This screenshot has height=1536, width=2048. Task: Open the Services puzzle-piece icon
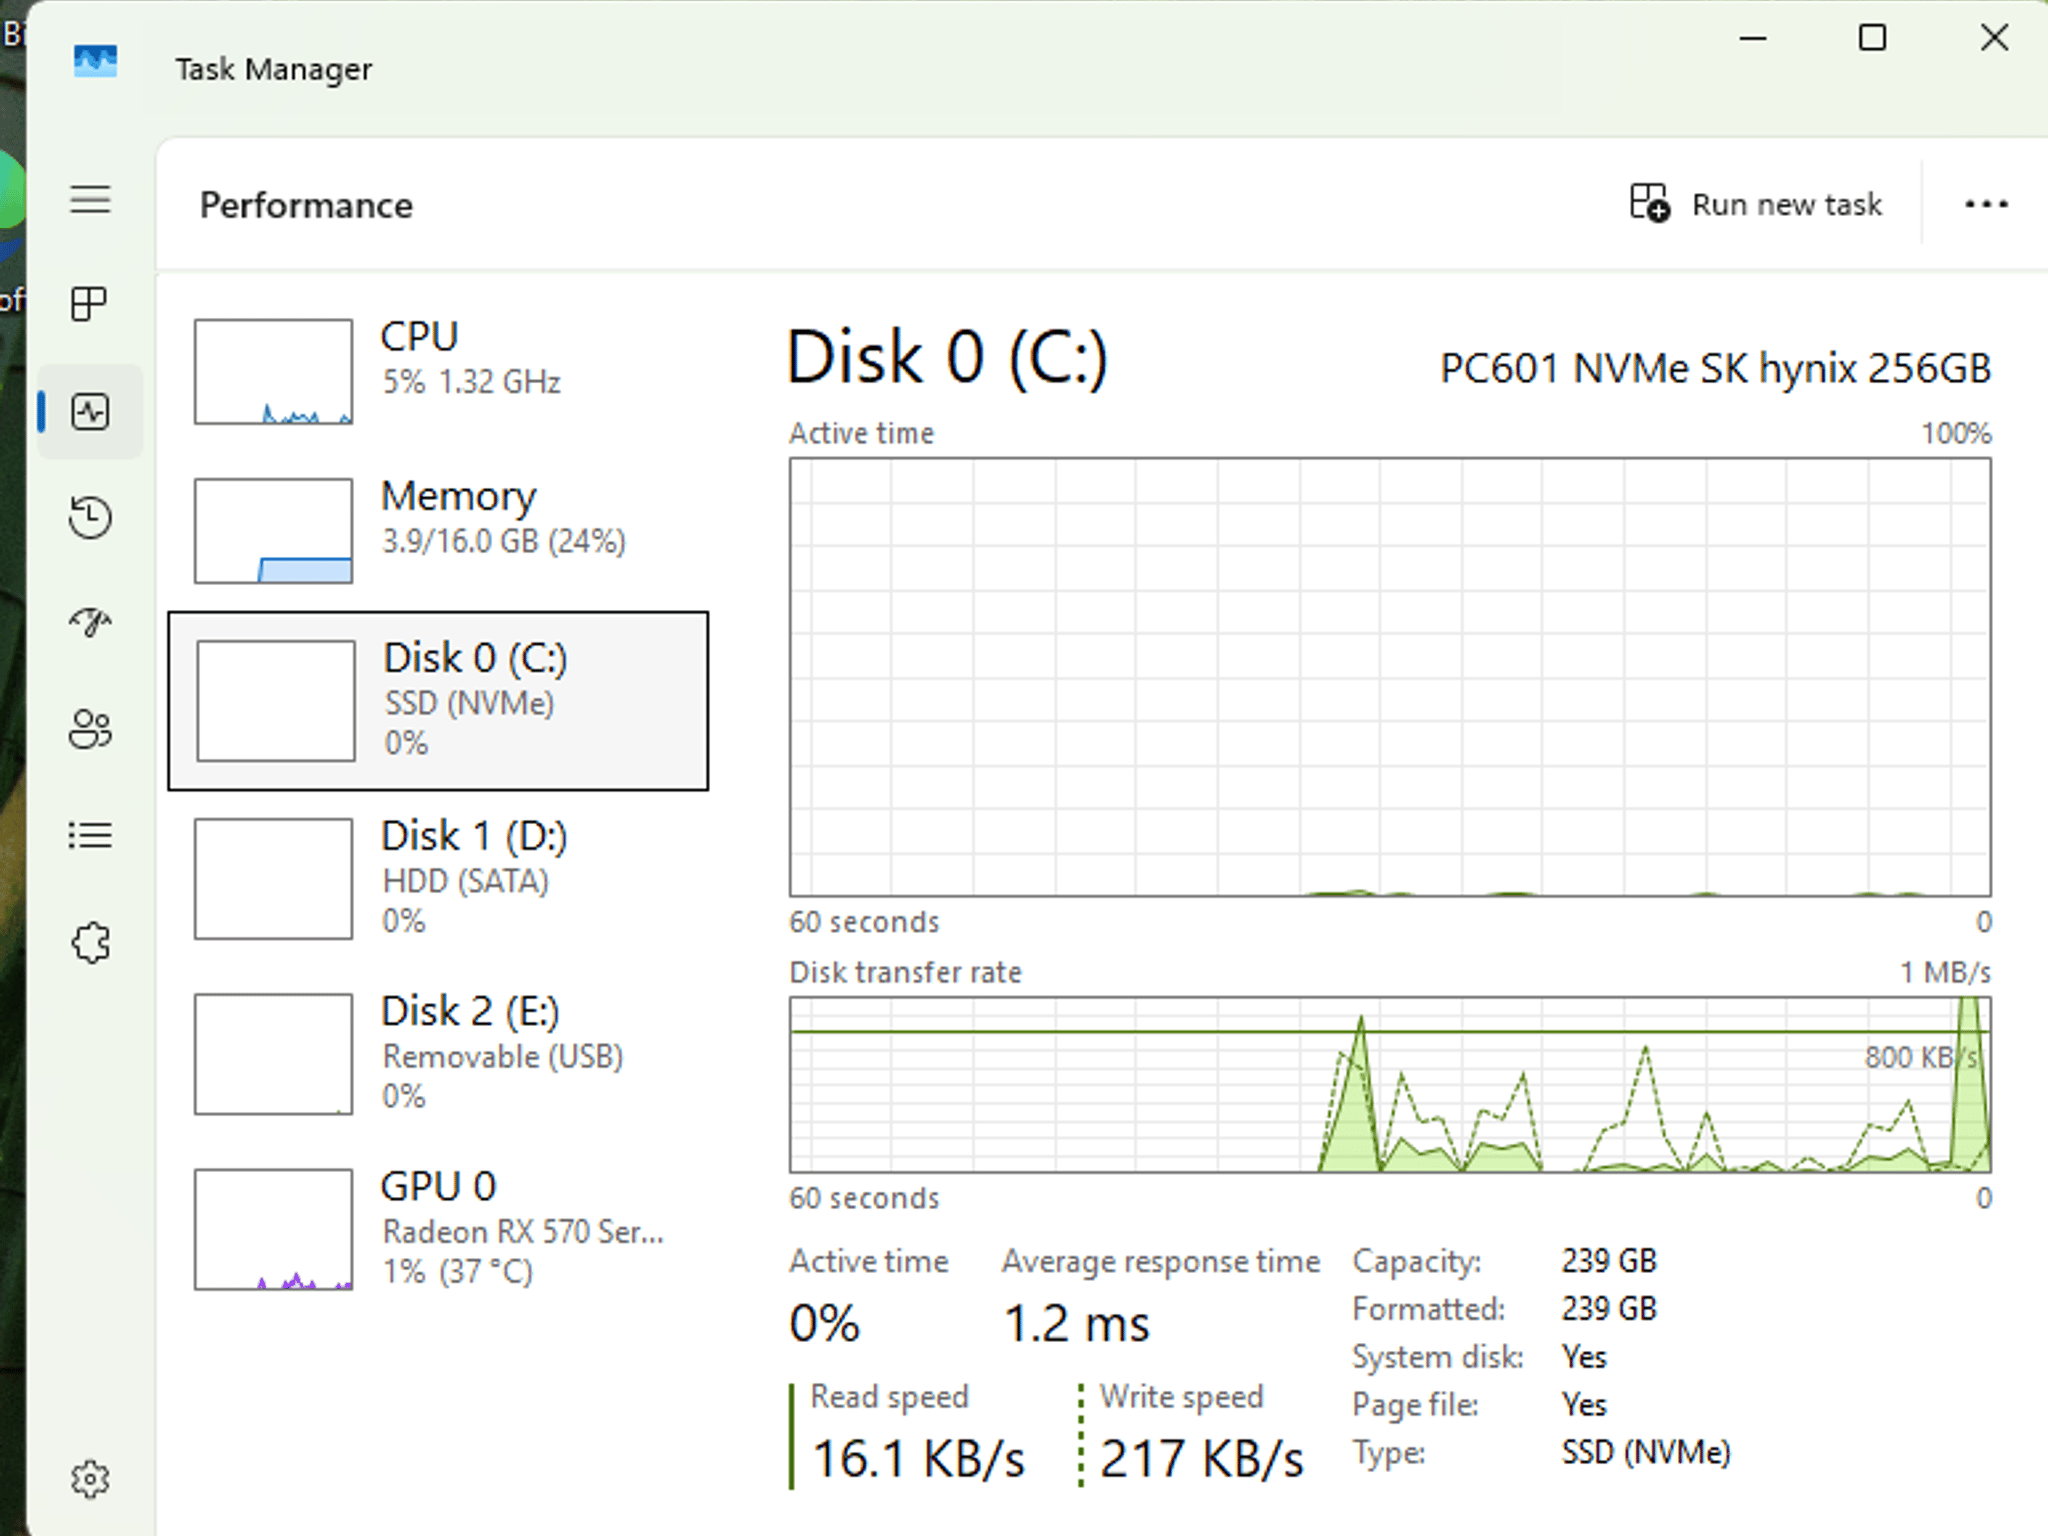[90, 942]
